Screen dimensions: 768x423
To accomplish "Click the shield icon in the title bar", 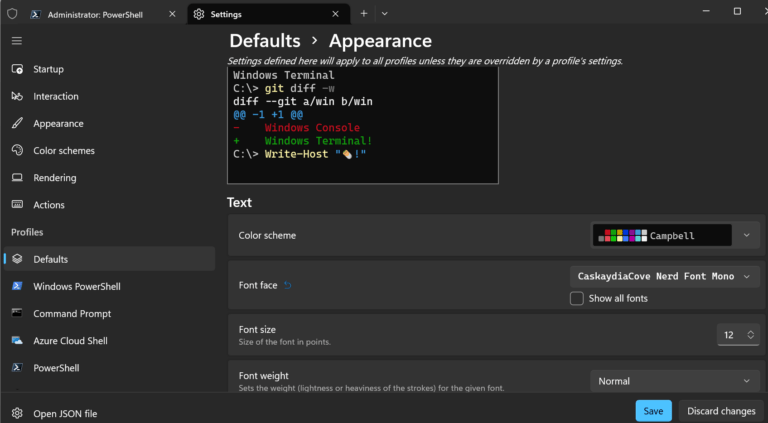I will point(12,14).
